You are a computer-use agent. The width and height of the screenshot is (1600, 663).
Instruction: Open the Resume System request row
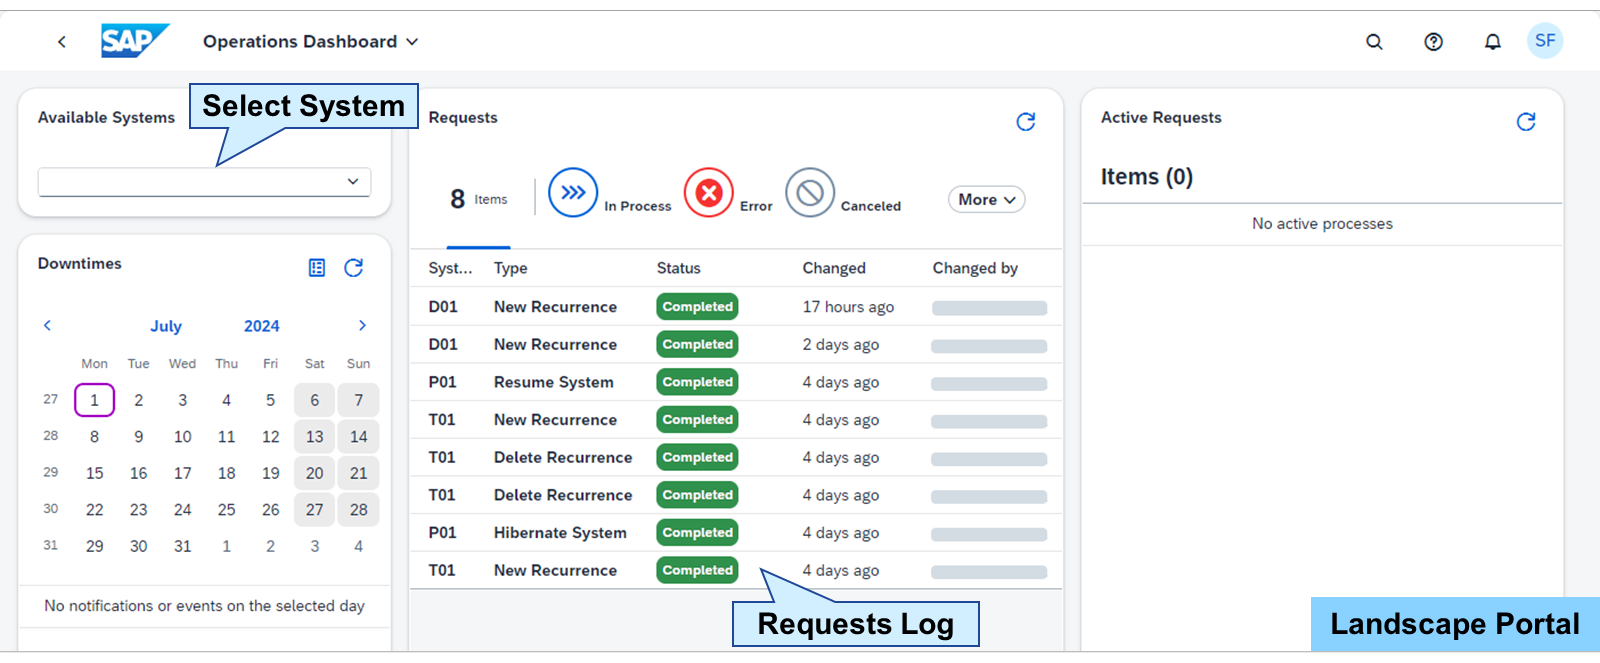point(736,382)
